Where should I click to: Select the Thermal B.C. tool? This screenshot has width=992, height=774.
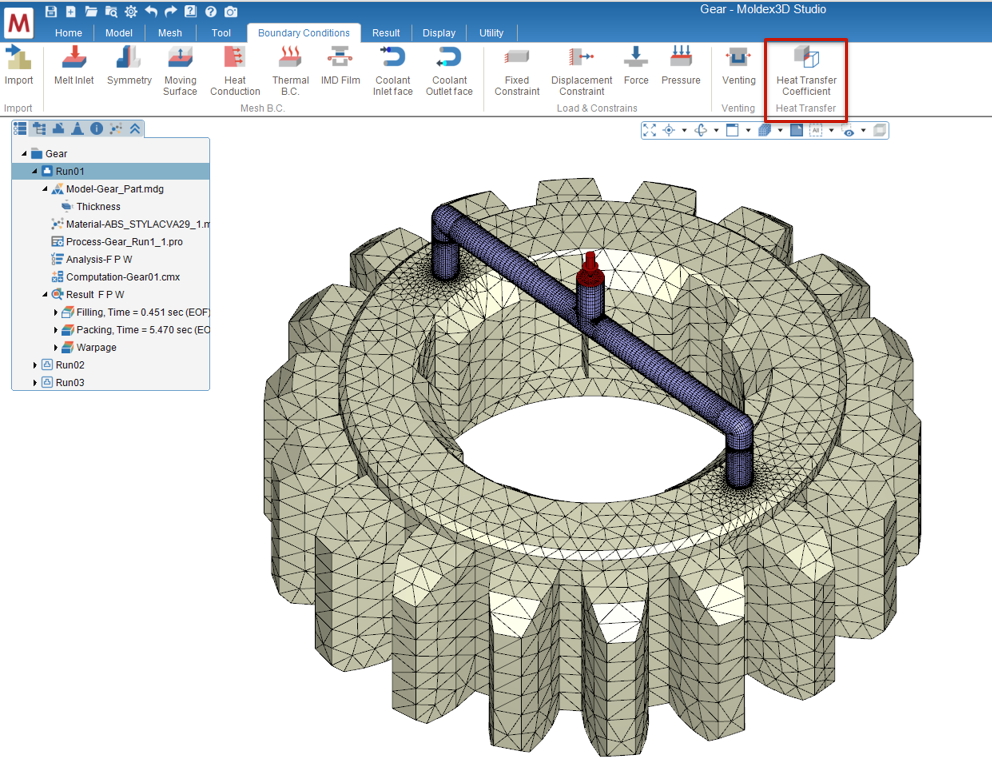tap(290, 71)
